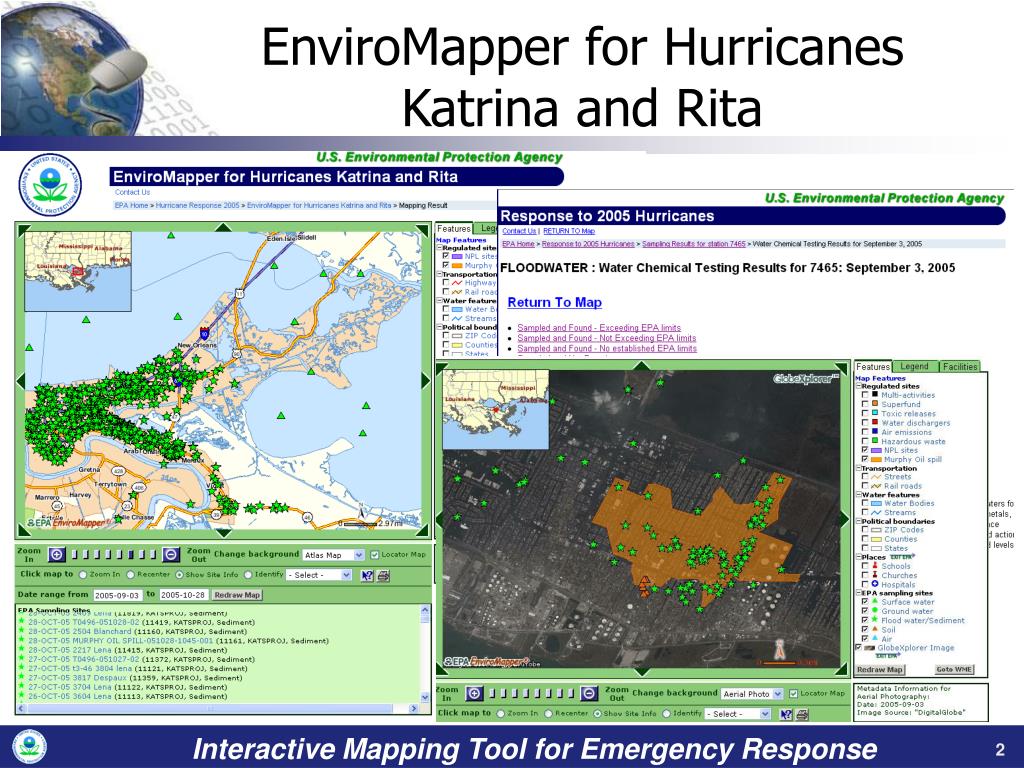Open the help icon in the Atlas Map toolbar

[367, 575]
